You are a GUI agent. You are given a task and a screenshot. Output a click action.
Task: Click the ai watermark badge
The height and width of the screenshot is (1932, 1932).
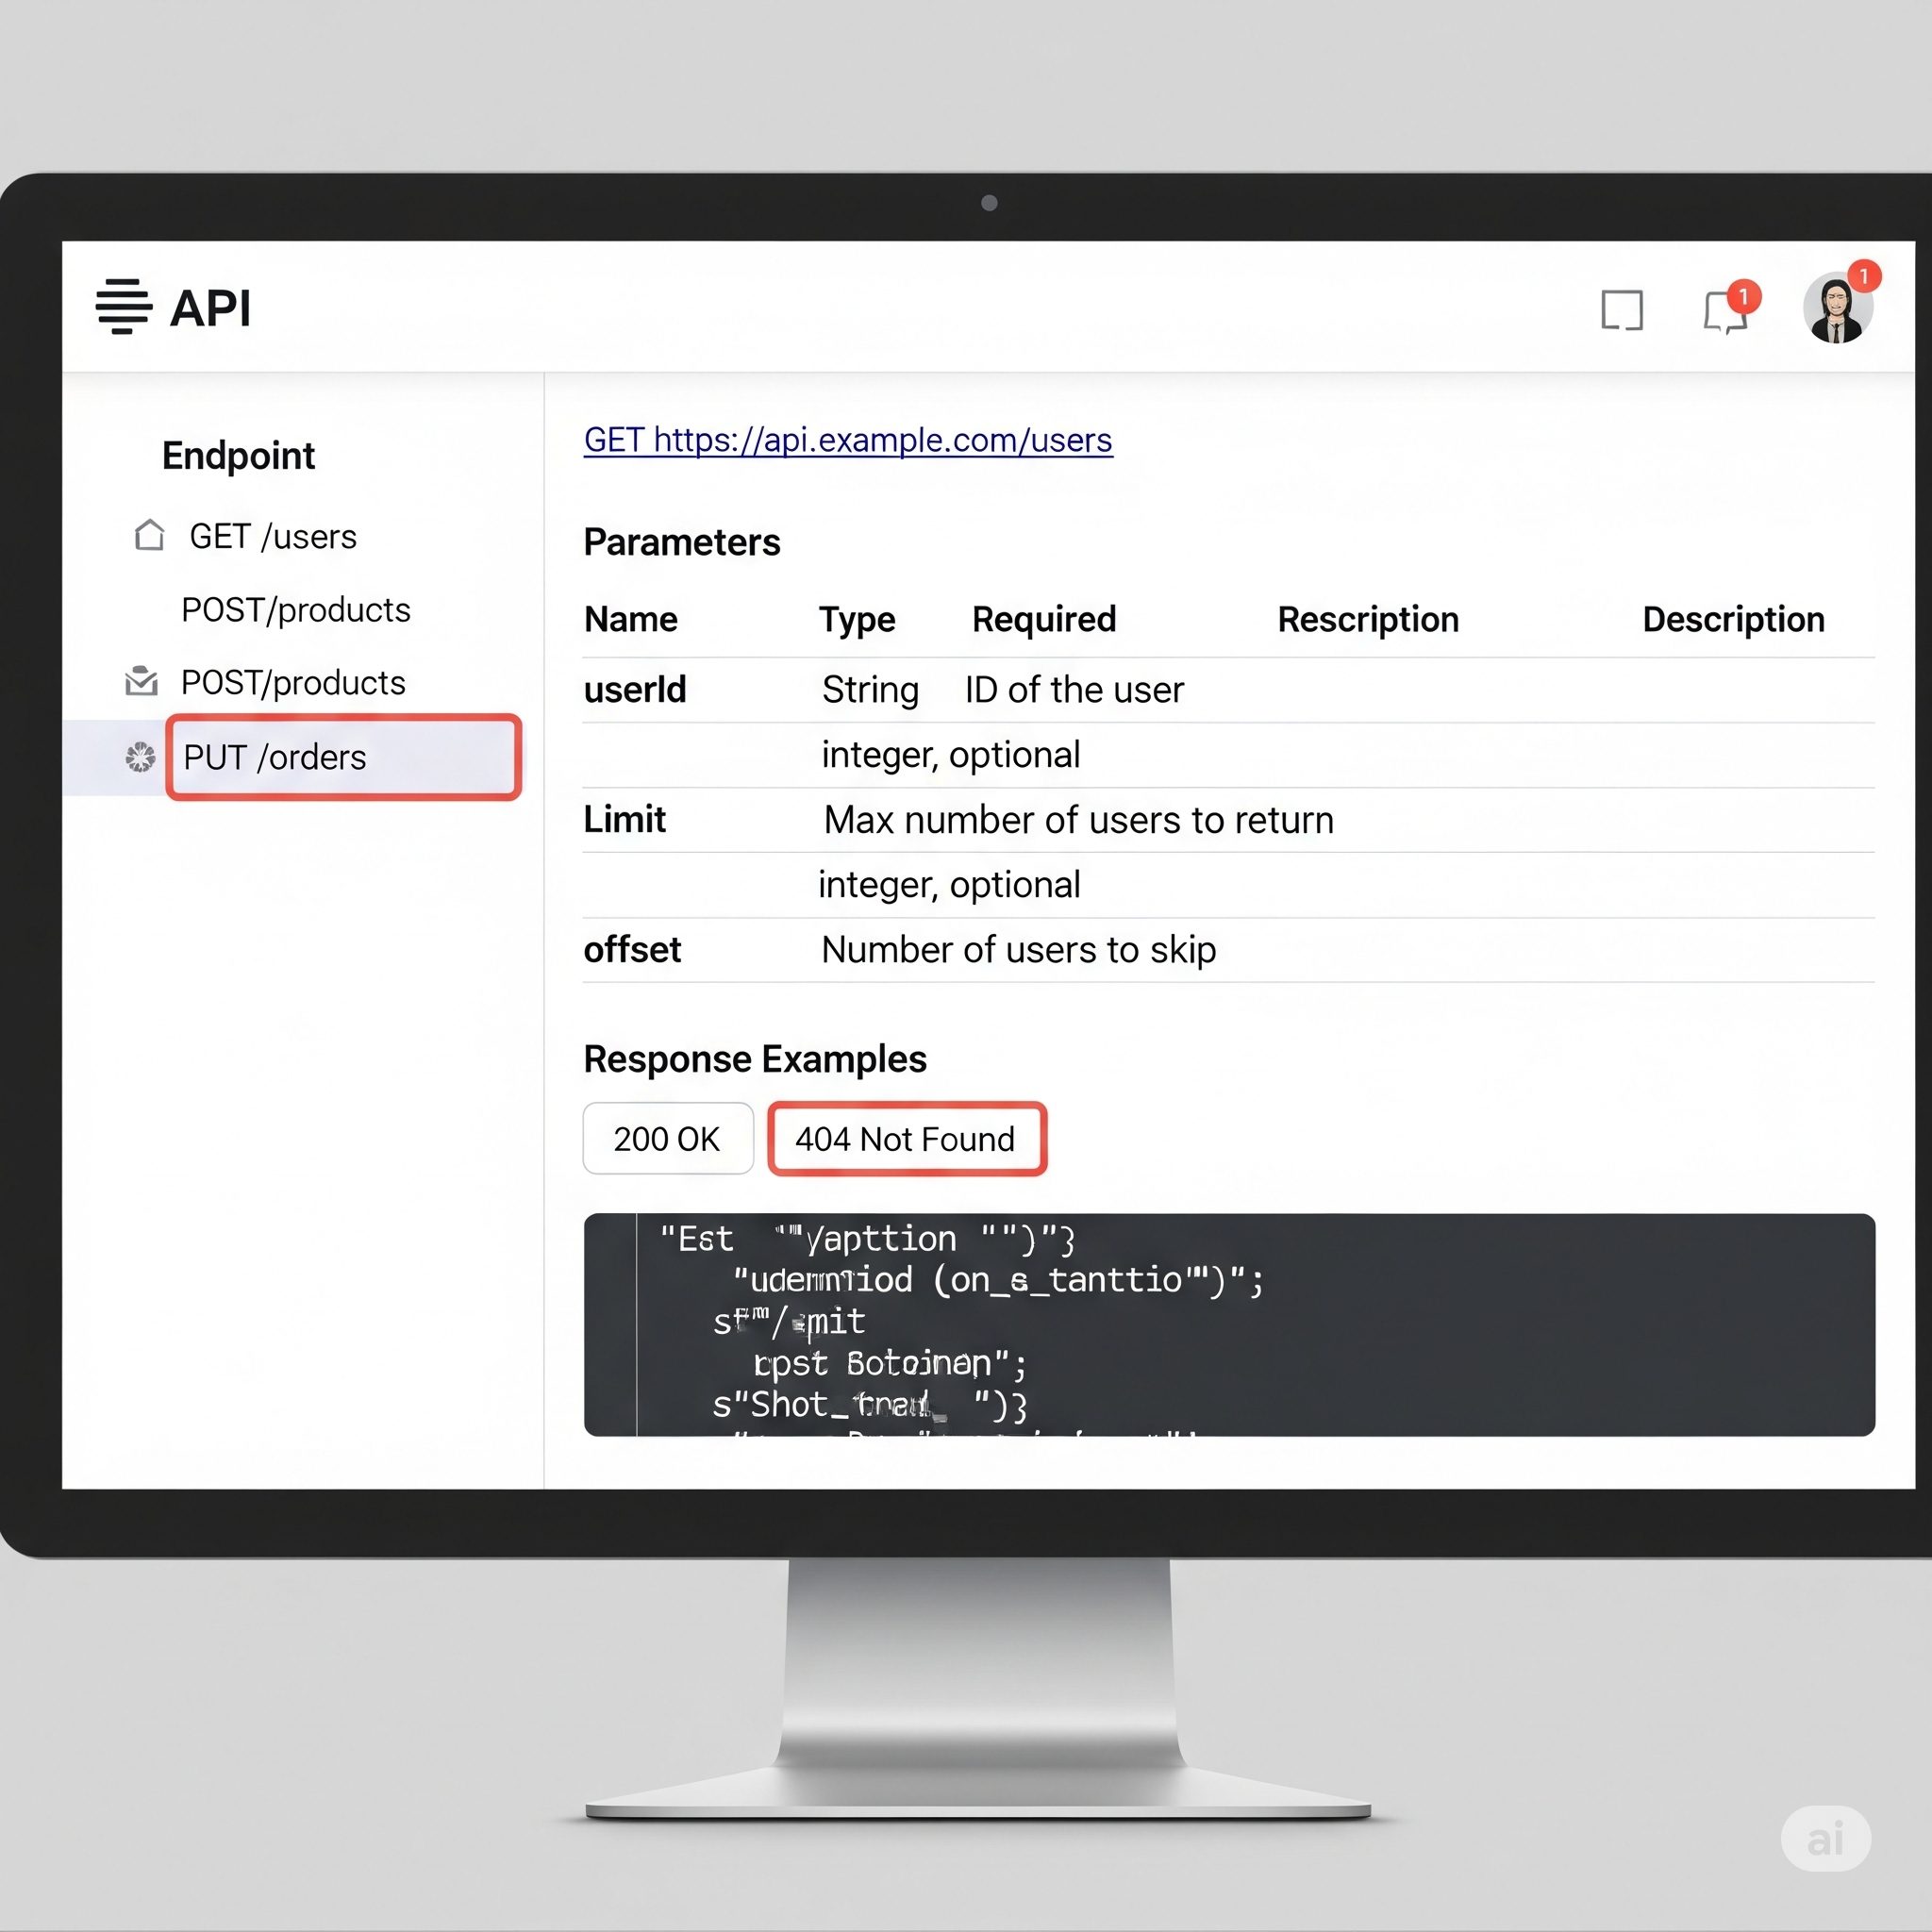point(1825,1838)
